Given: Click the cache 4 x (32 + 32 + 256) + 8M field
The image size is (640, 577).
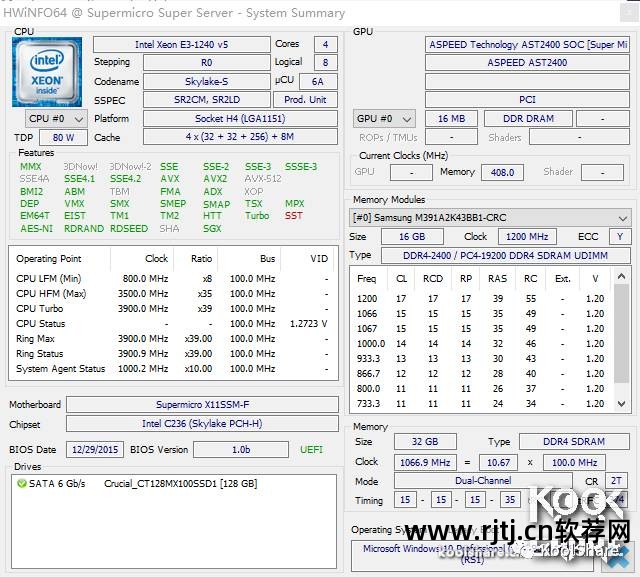Looking at the screenshot, I should click(240, 137).
